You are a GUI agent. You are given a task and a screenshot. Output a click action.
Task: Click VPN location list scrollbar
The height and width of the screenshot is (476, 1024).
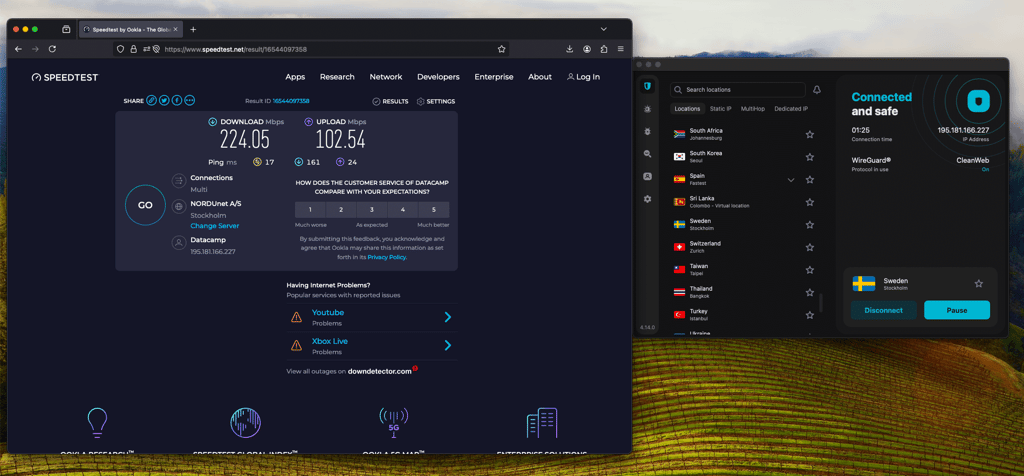[x=821, y=302]
